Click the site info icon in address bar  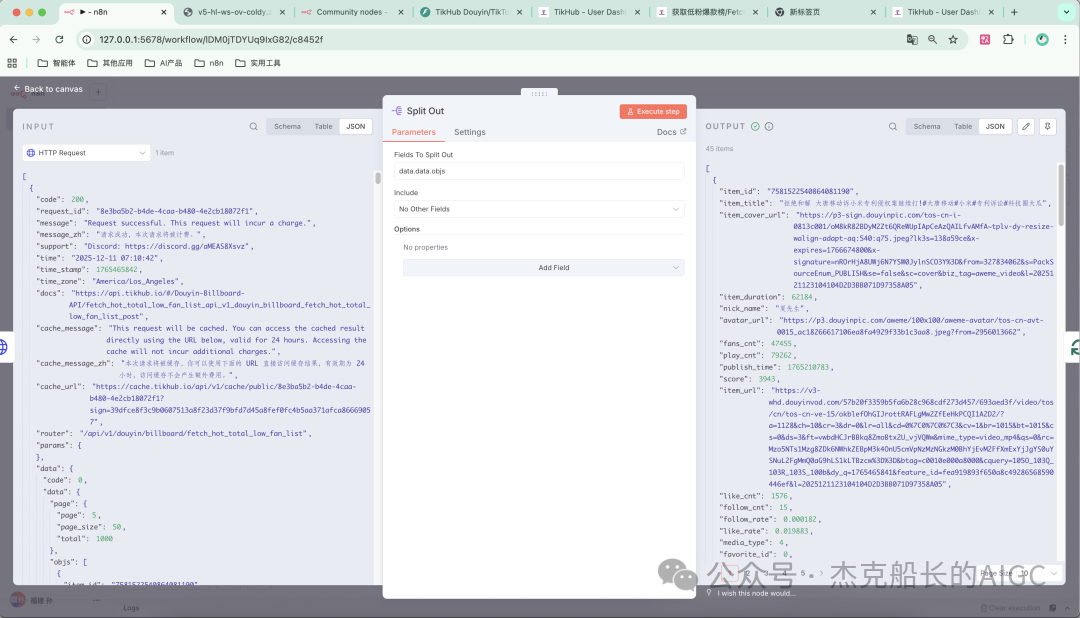pos(87,40)
